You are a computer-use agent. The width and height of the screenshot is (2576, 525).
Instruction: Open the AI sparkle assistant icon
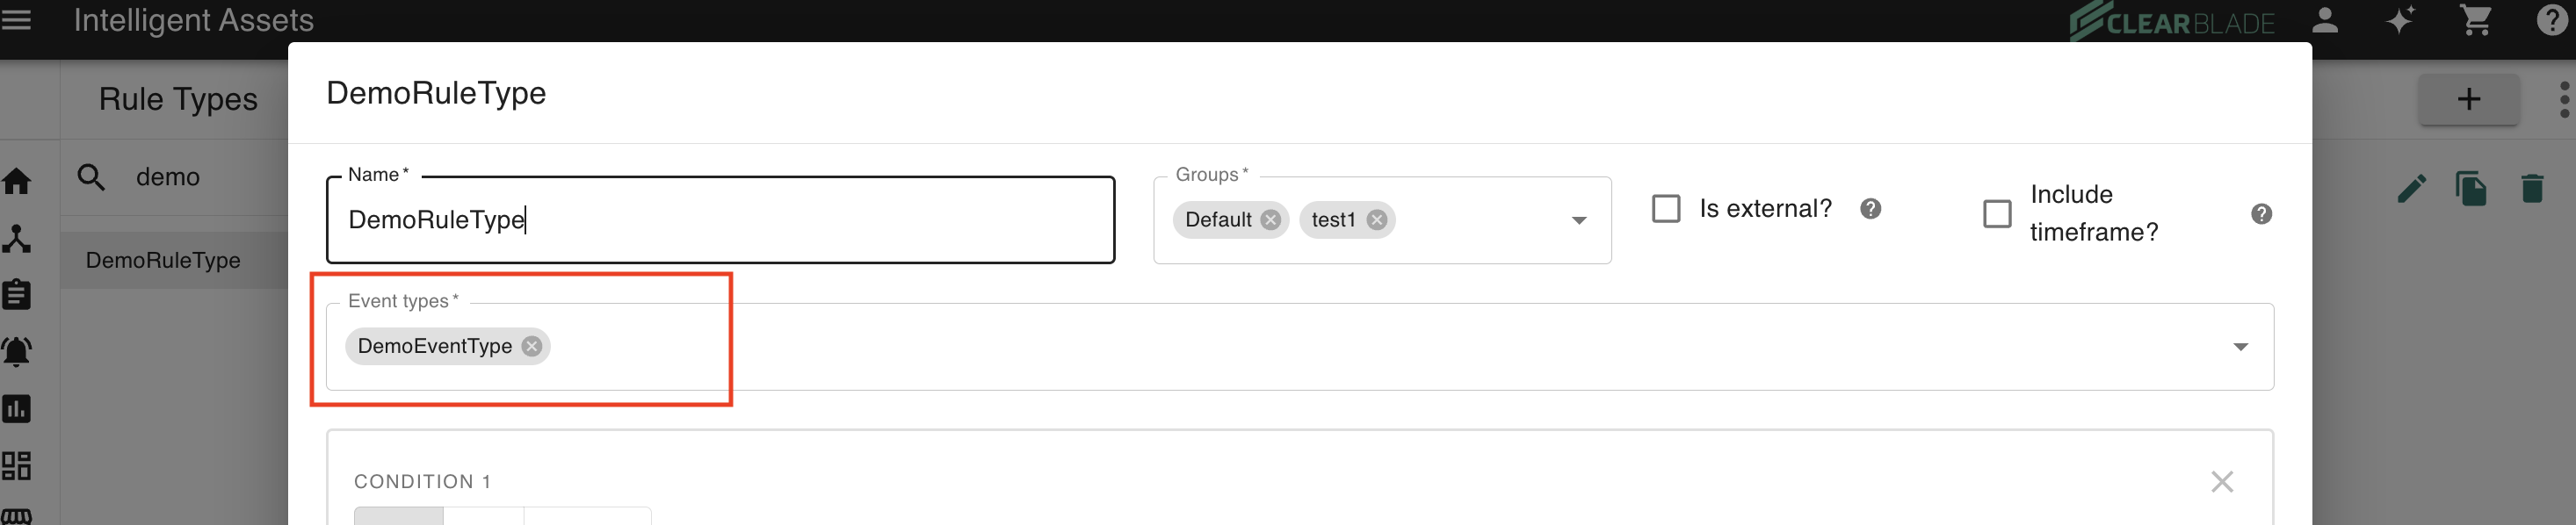(x=2400, y=21)
